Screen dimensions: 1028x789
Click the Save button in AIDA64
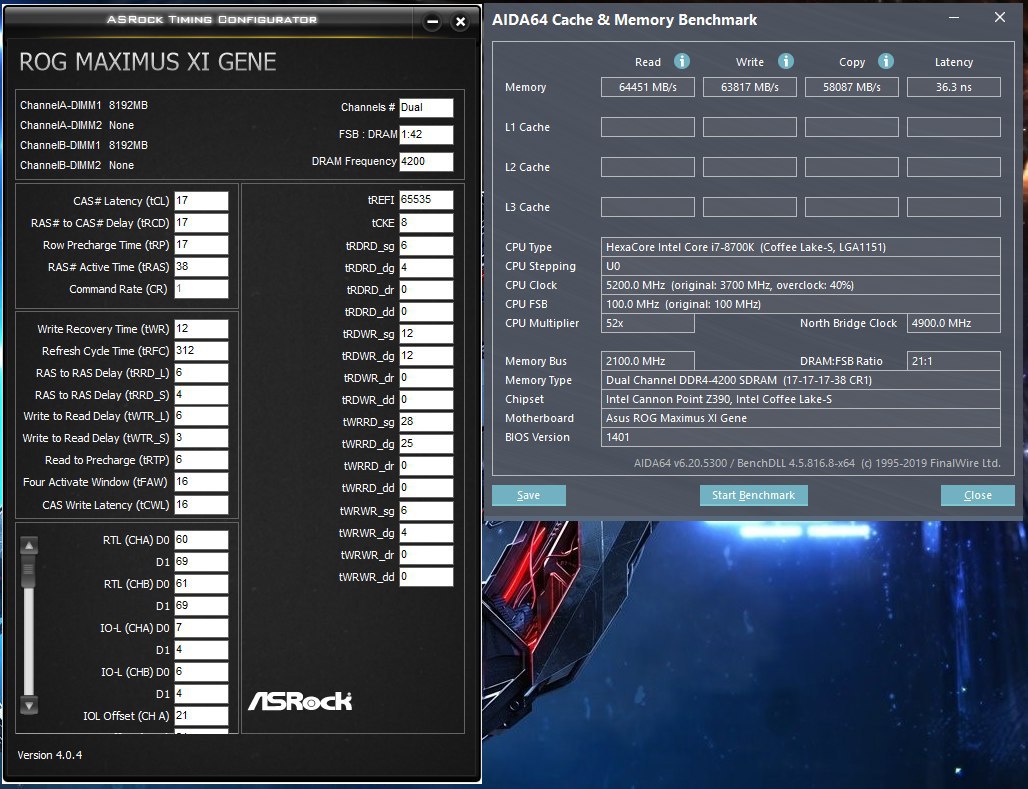tap(528, 495)
